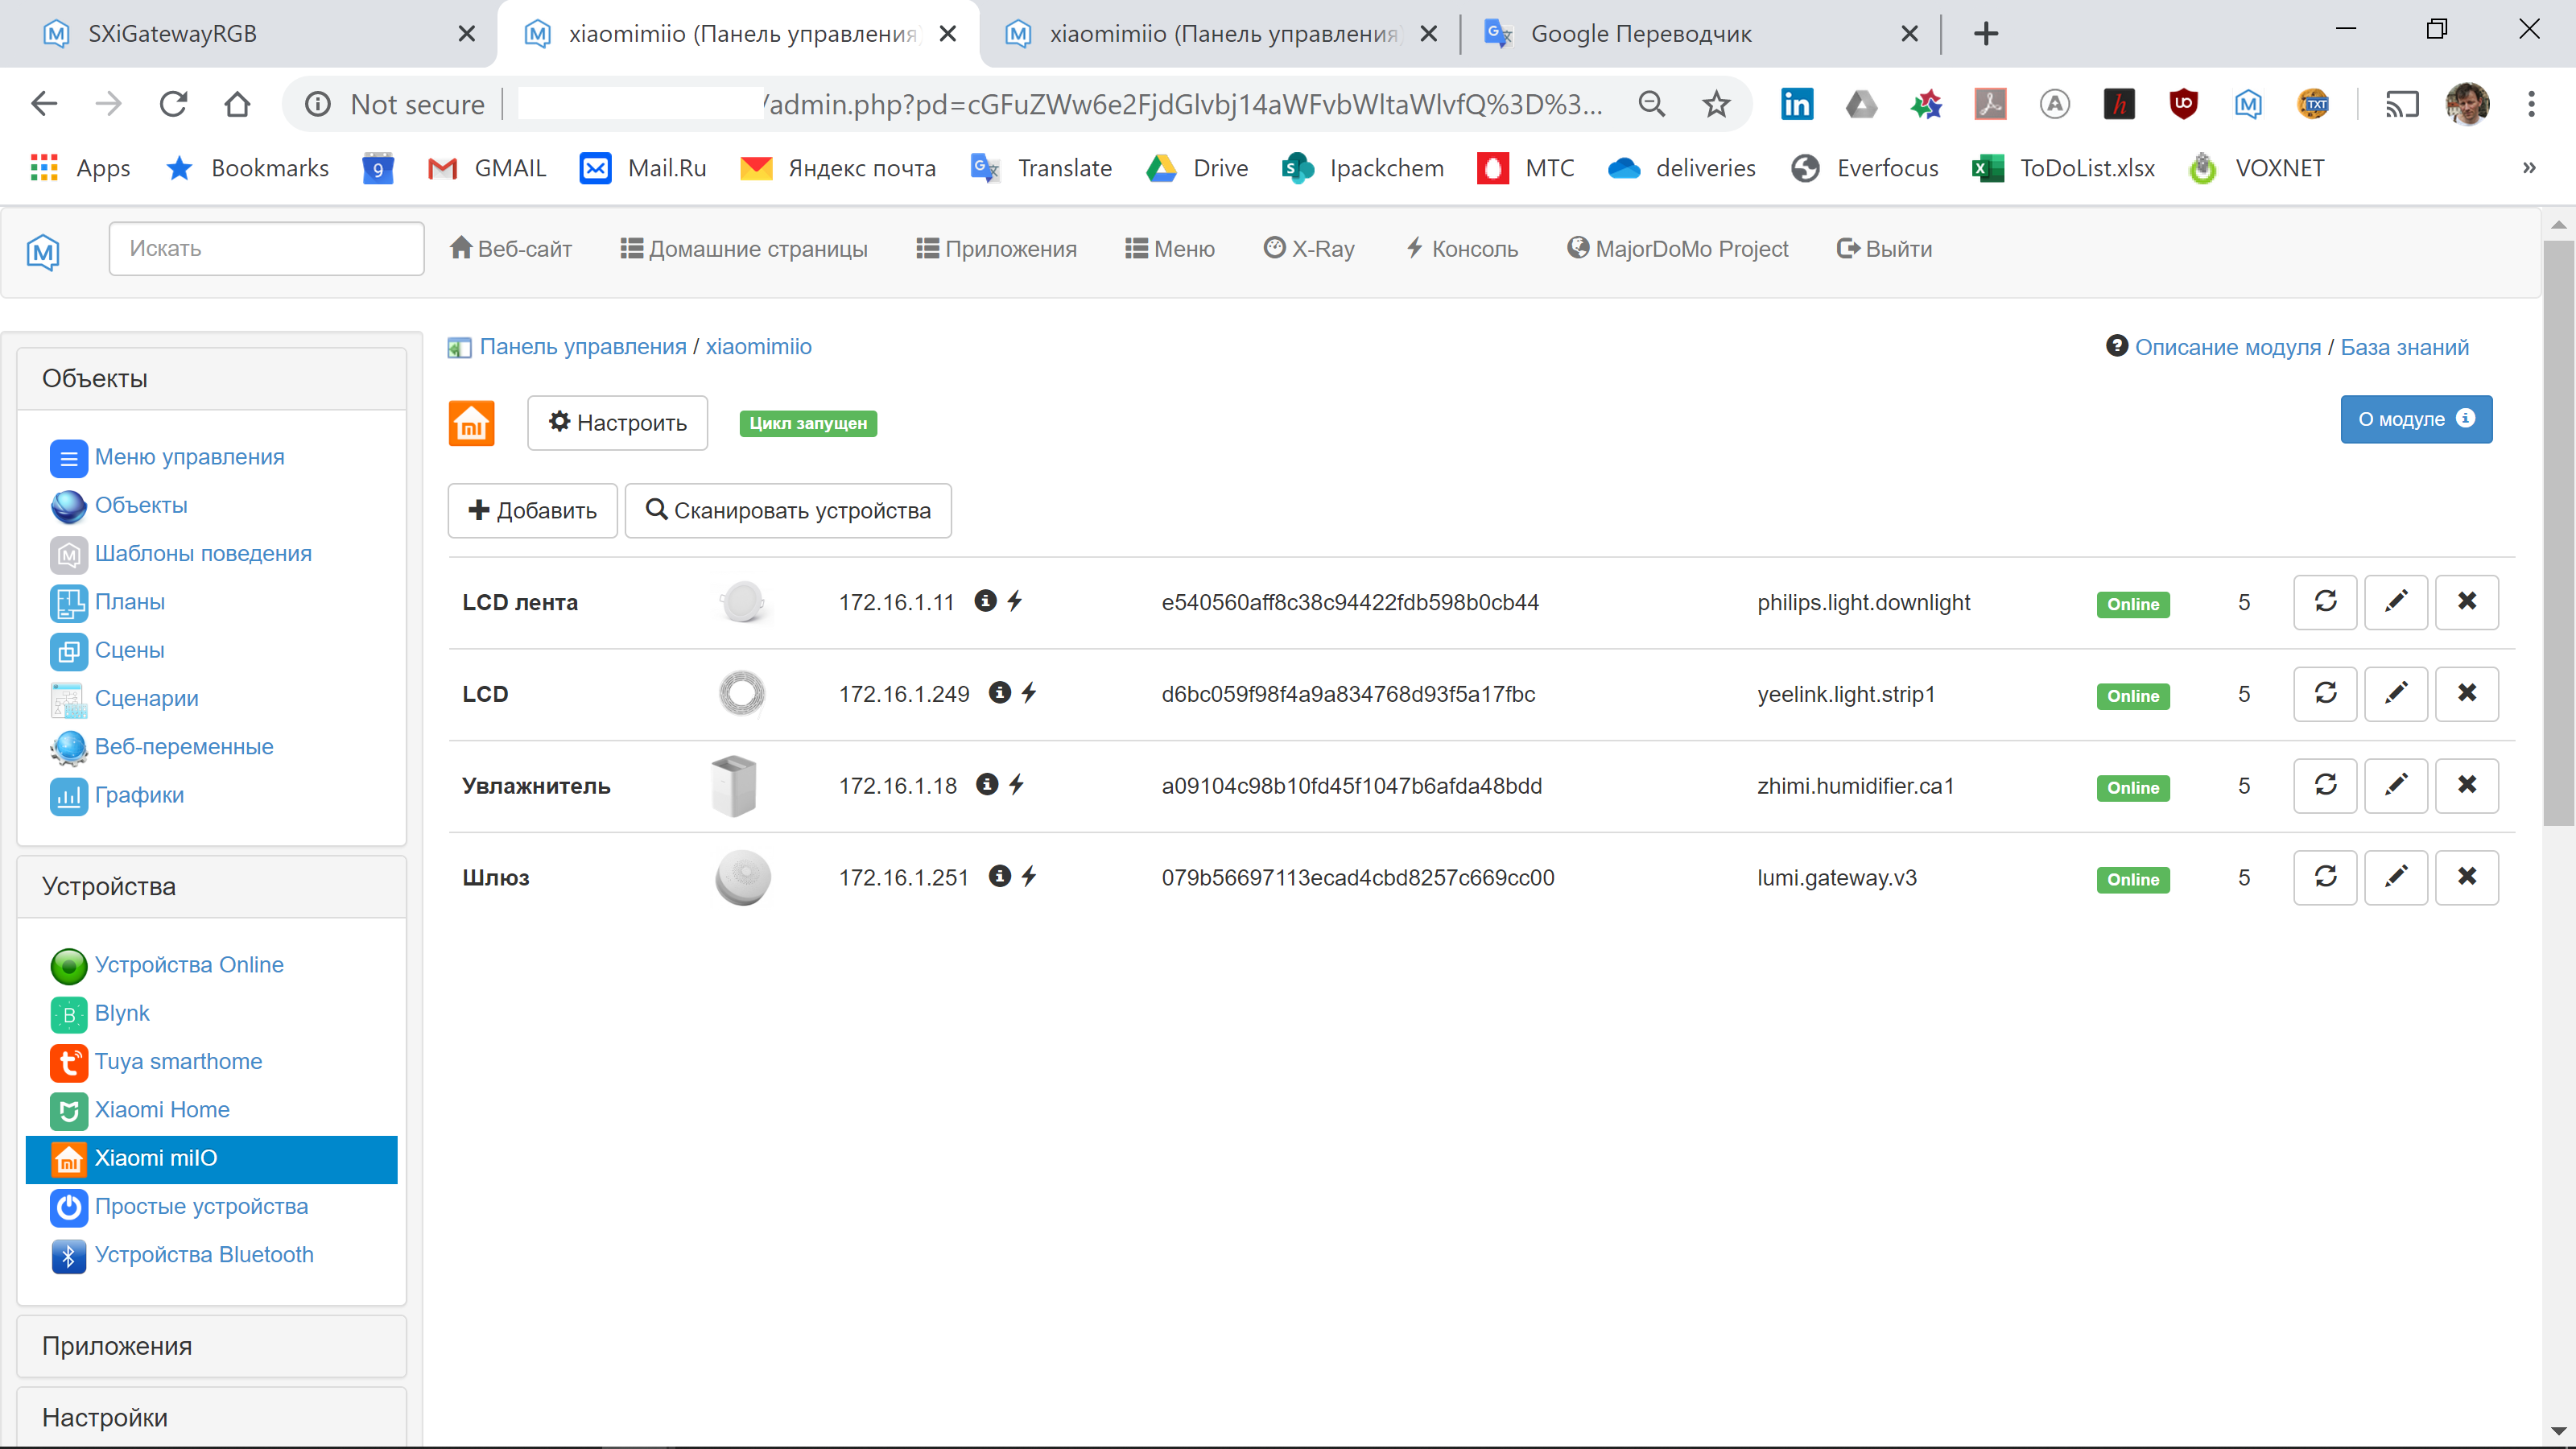Collapse the Устройства panel header
This screenshot has width=2576, height=1449.
109,886
